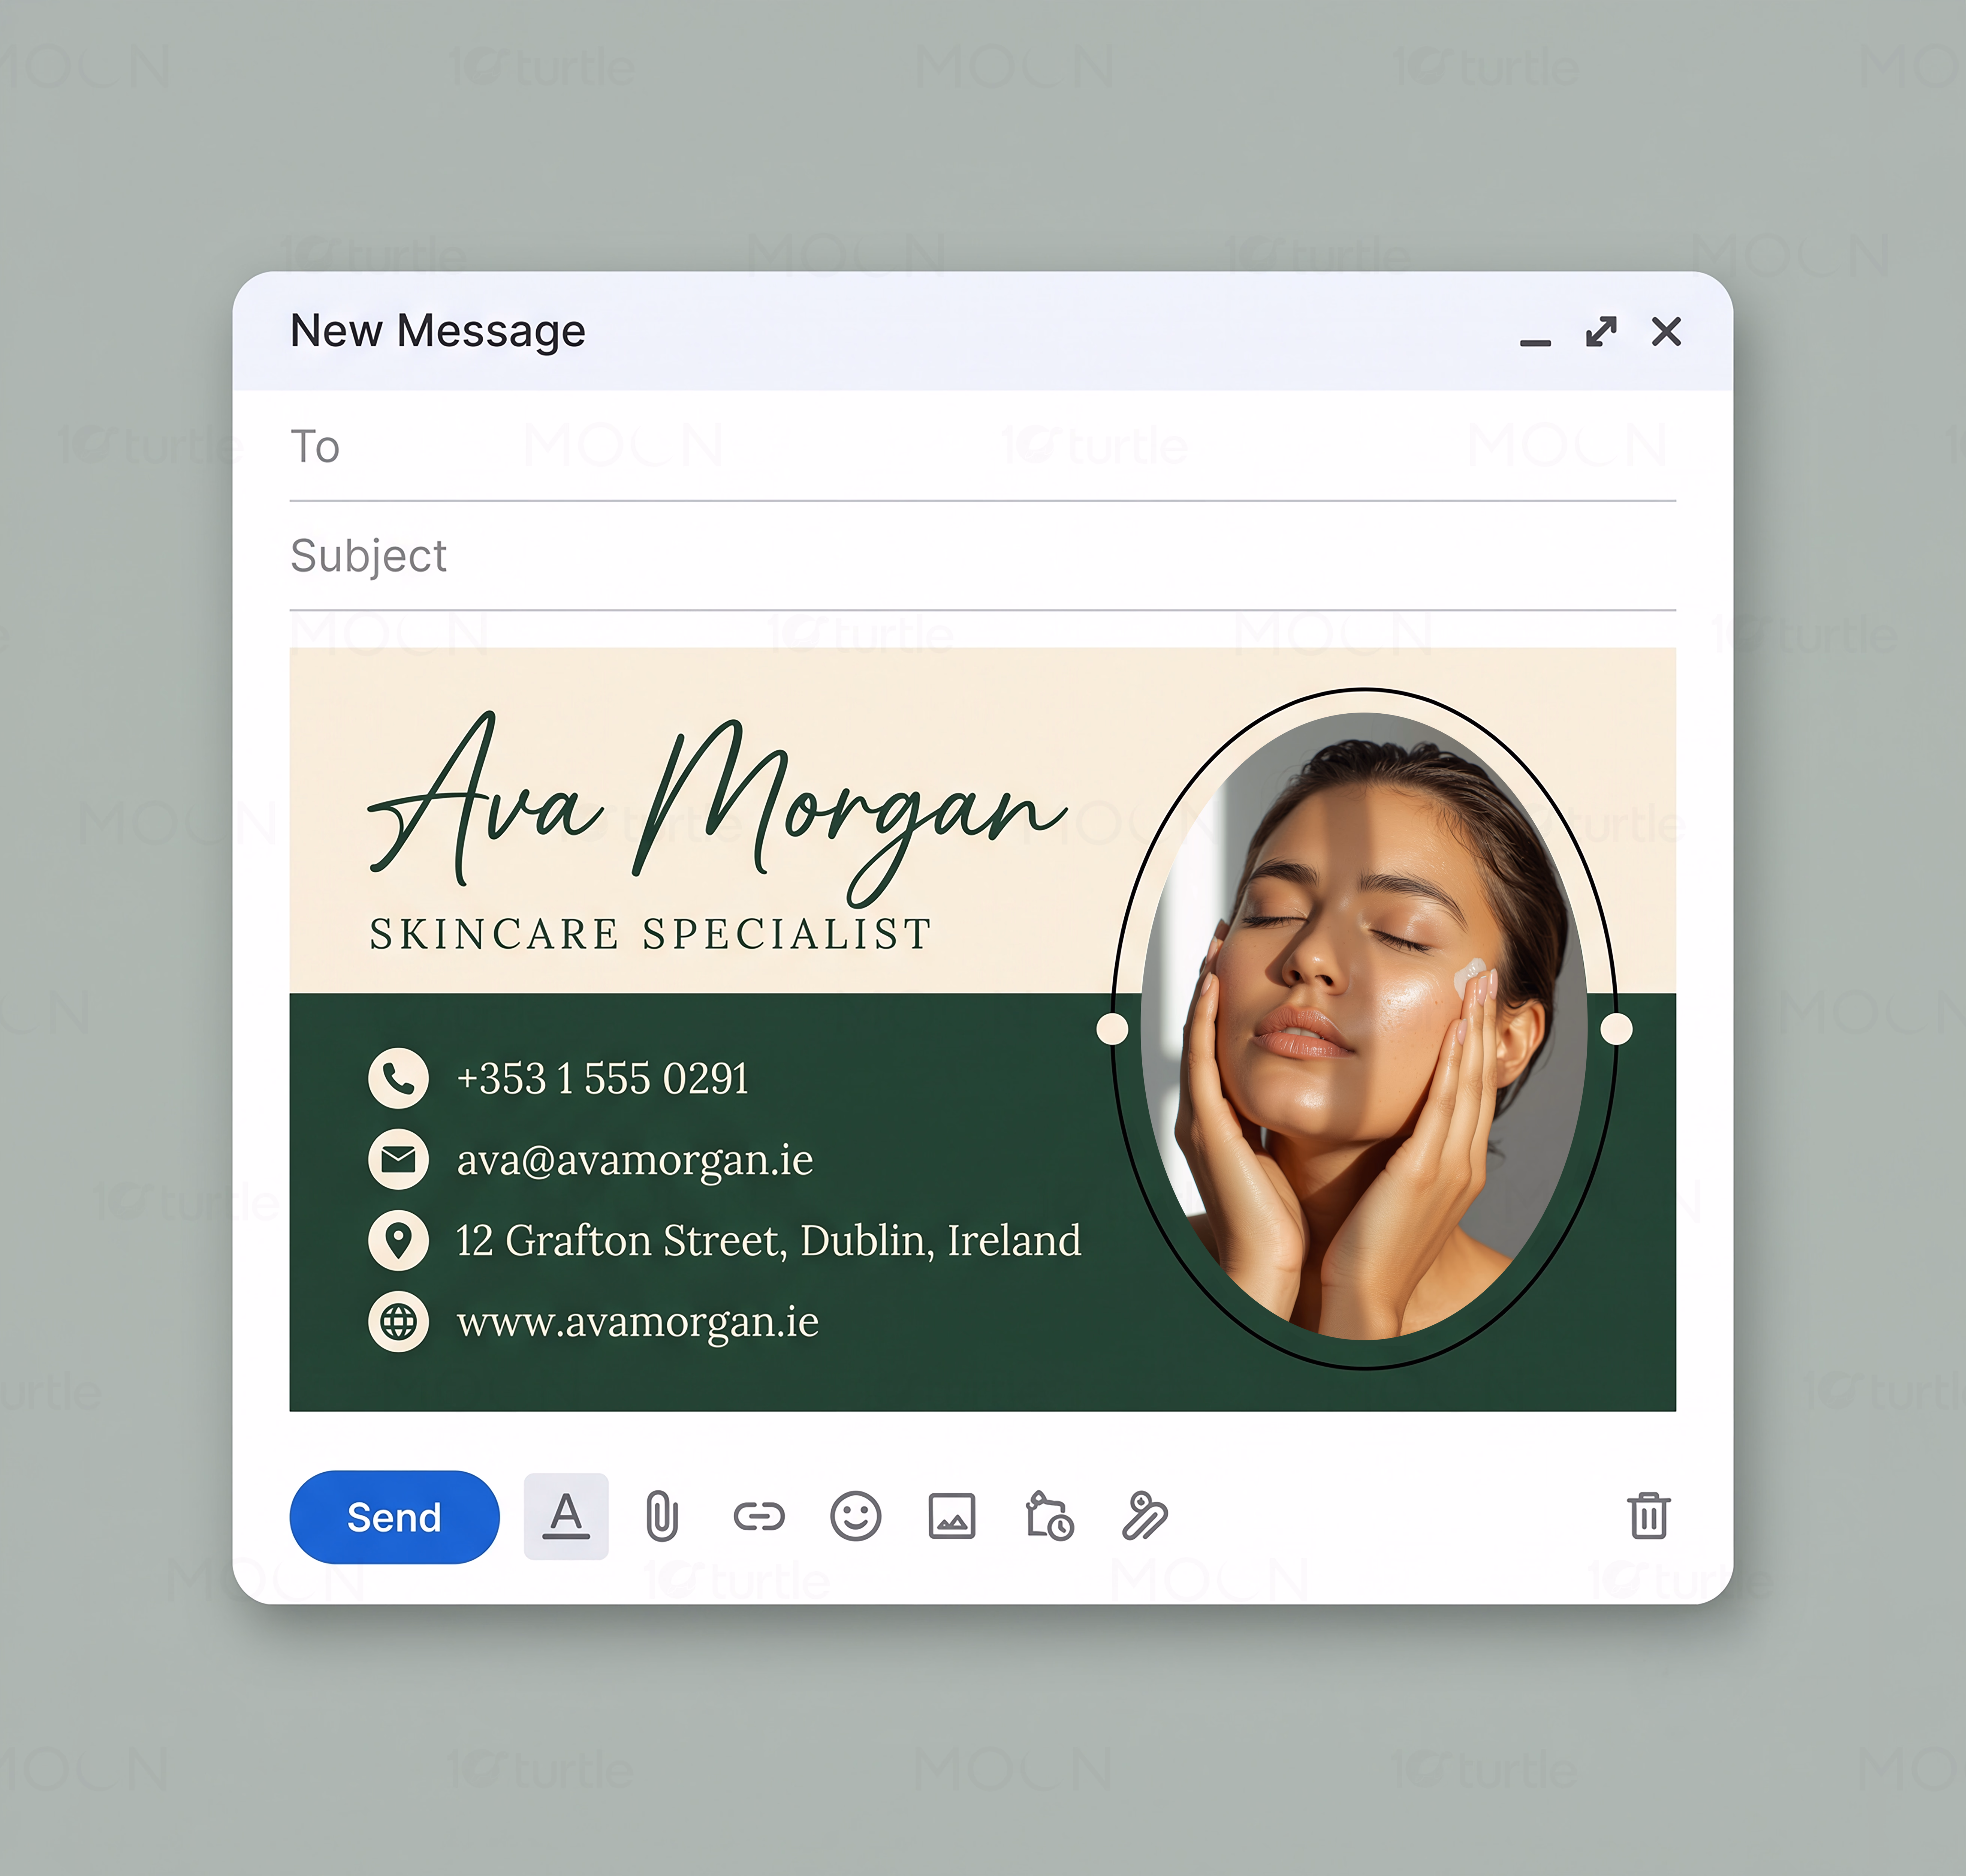Attach a file with the paperclip icon
The height and width of the screenshot is (1876, 1966).
pos(662,1517)
